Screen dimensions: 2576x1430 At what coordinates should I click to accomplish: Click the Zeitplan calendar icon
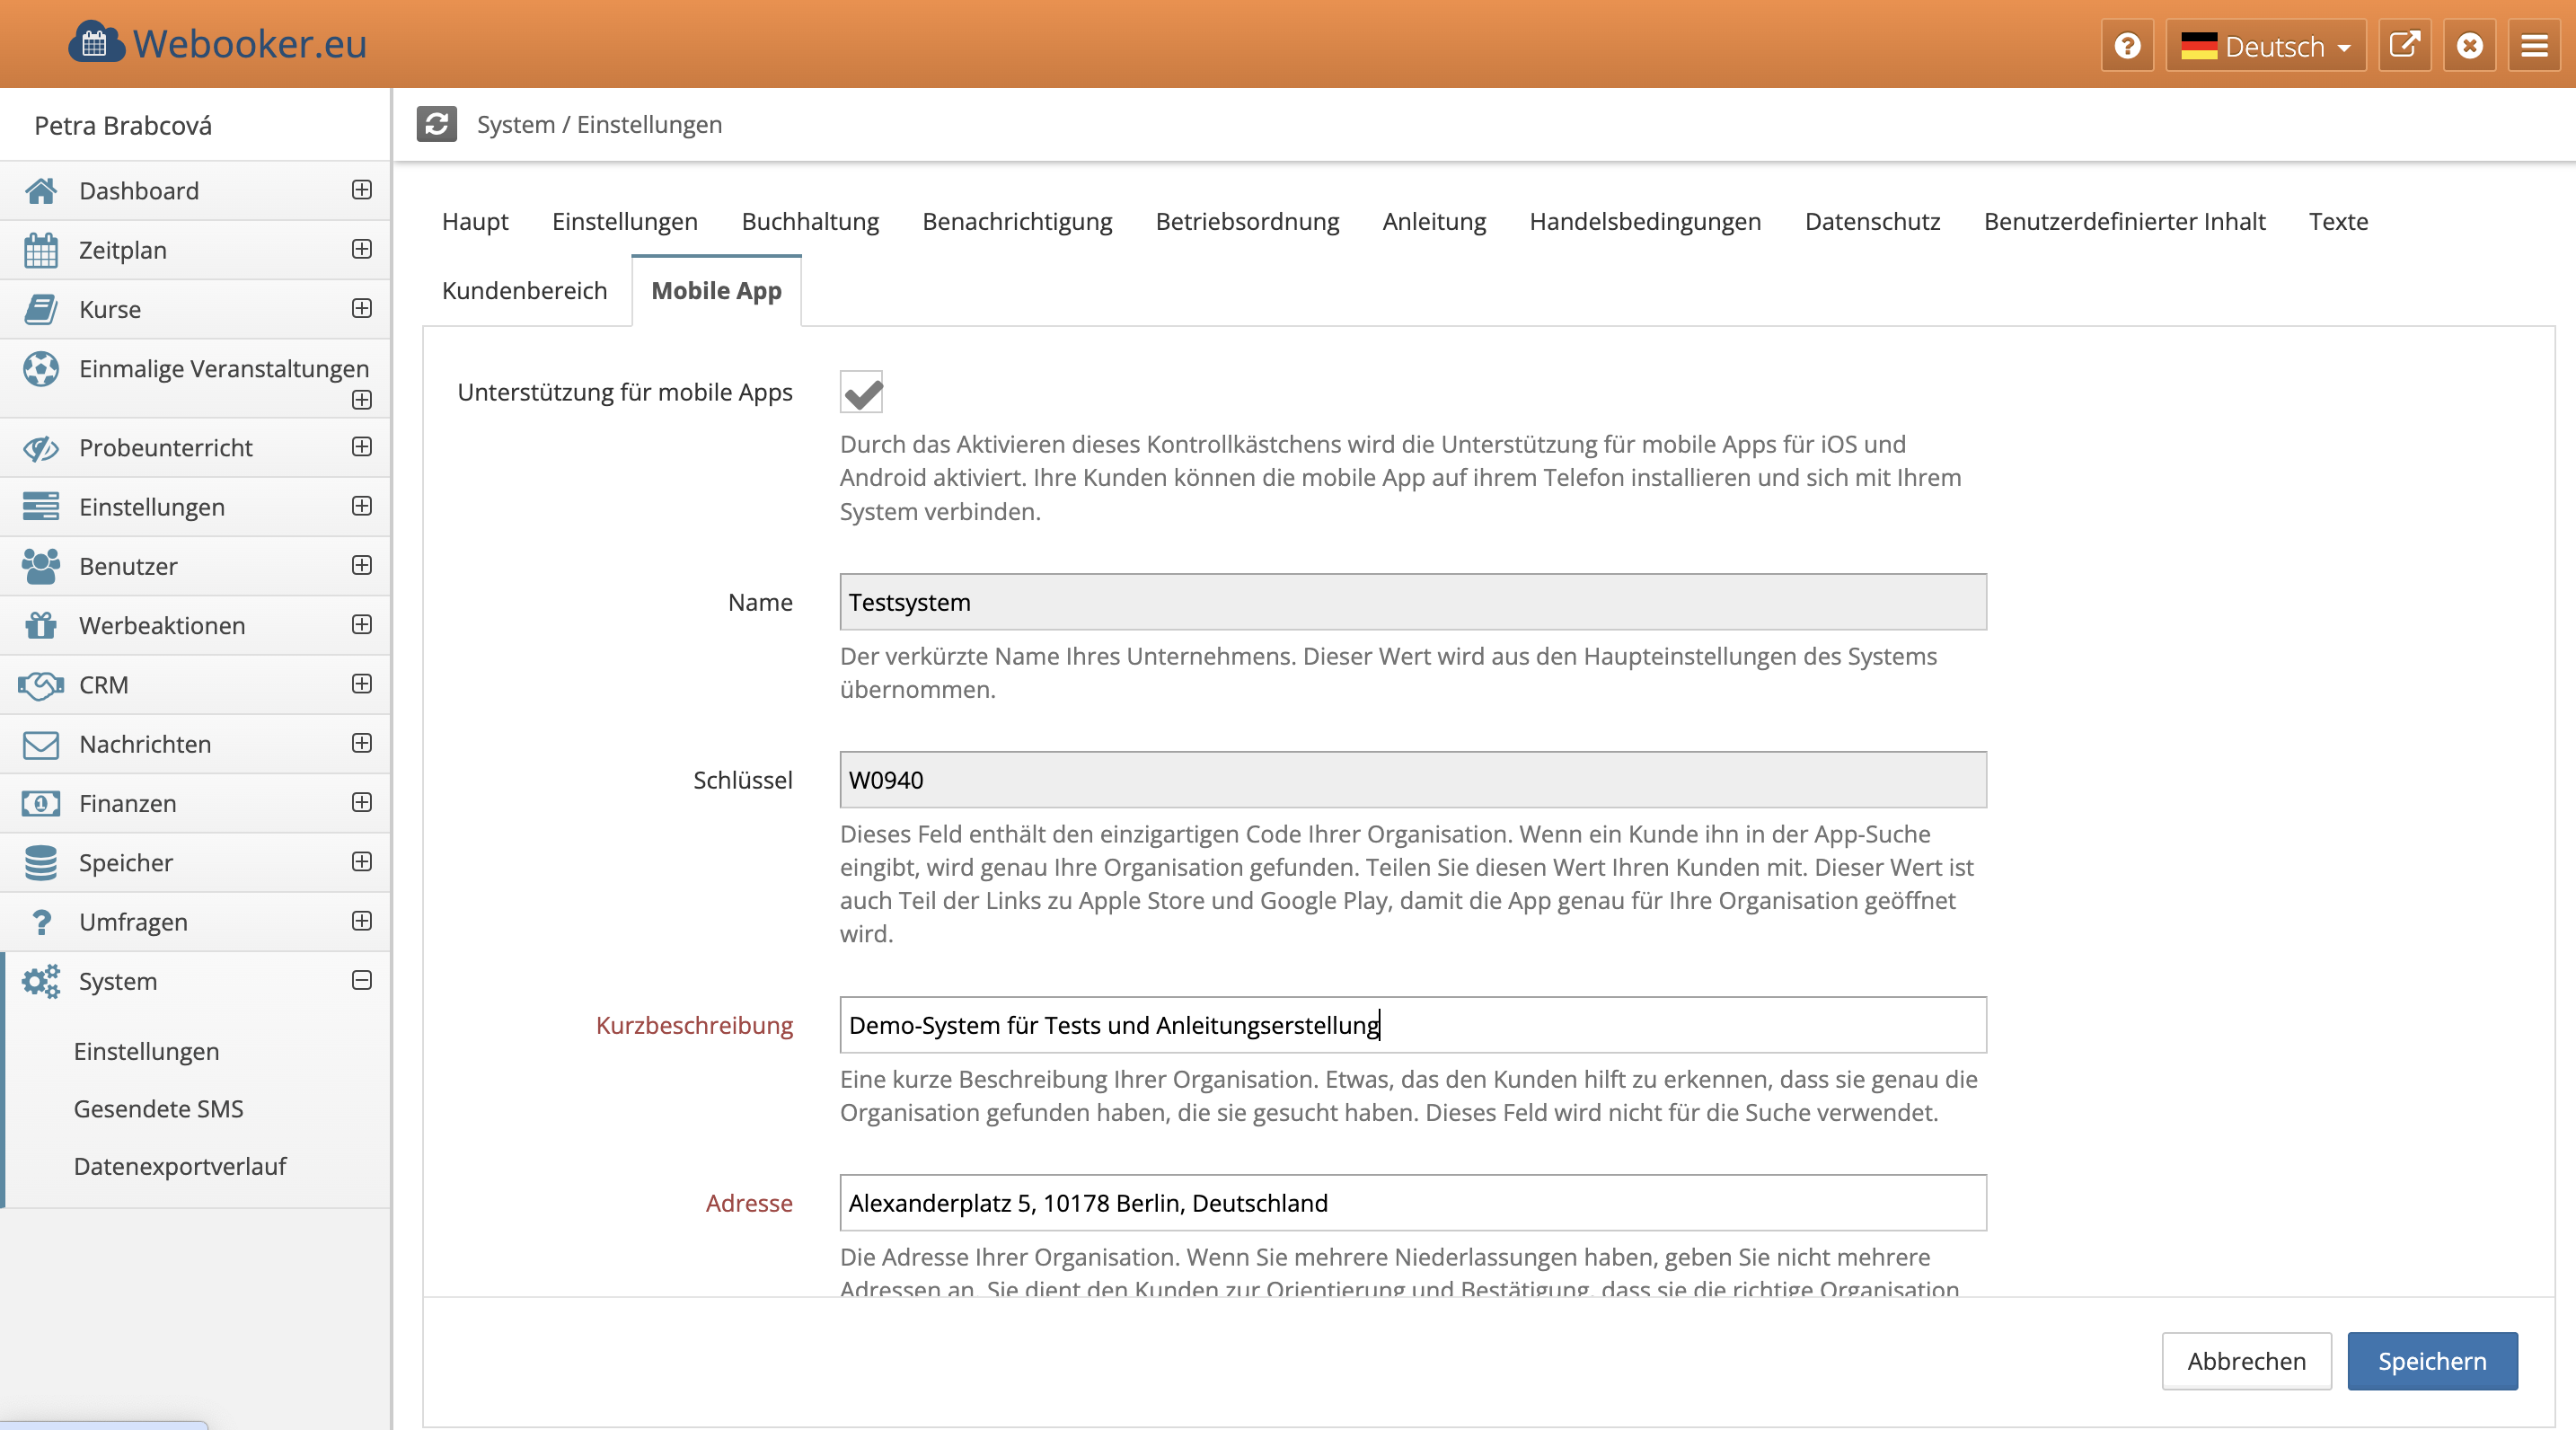[x=41, y=250]
